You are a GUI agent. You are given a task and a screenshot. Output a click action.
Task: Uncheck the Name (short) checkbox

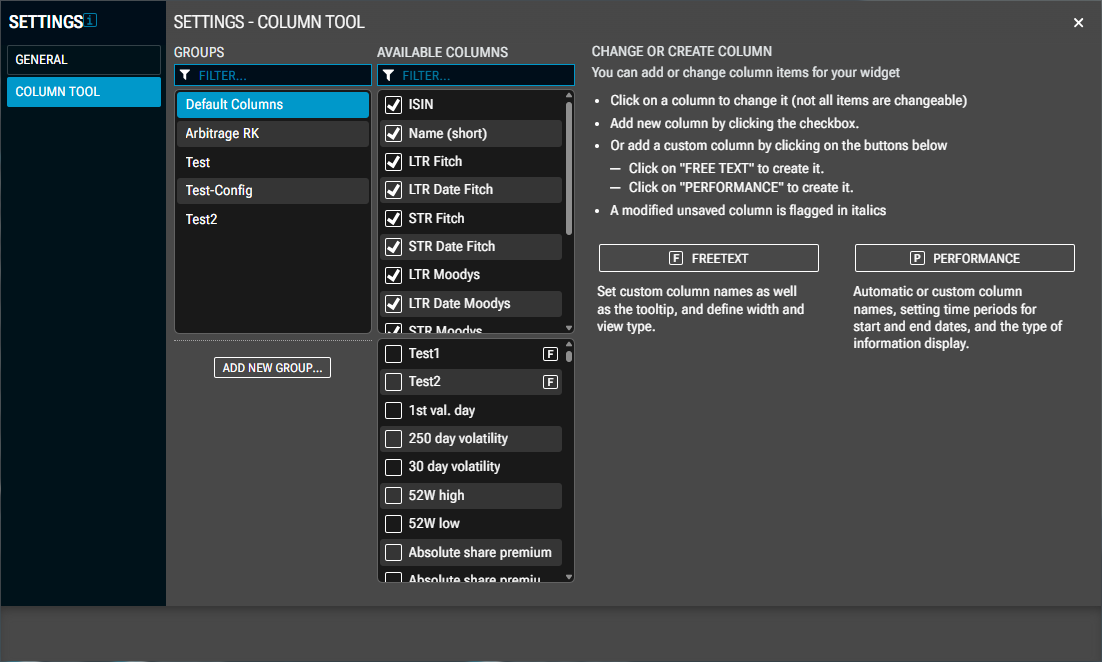(394, 134)
